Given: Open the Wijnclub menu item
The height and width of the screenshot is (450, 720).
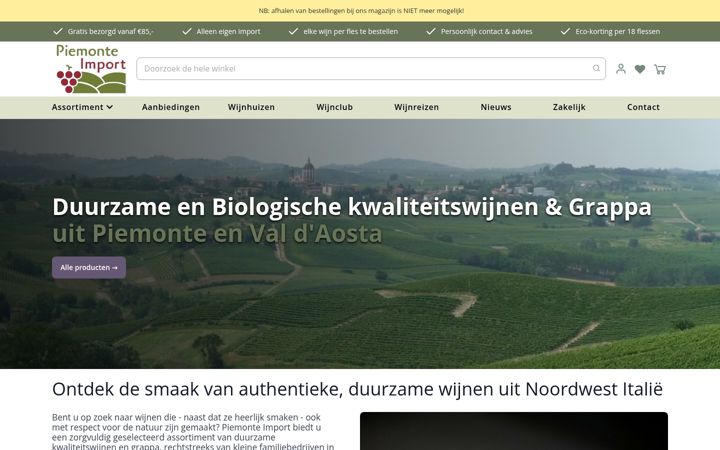Looking at the screenshot, I should click(x=334, y=107).
